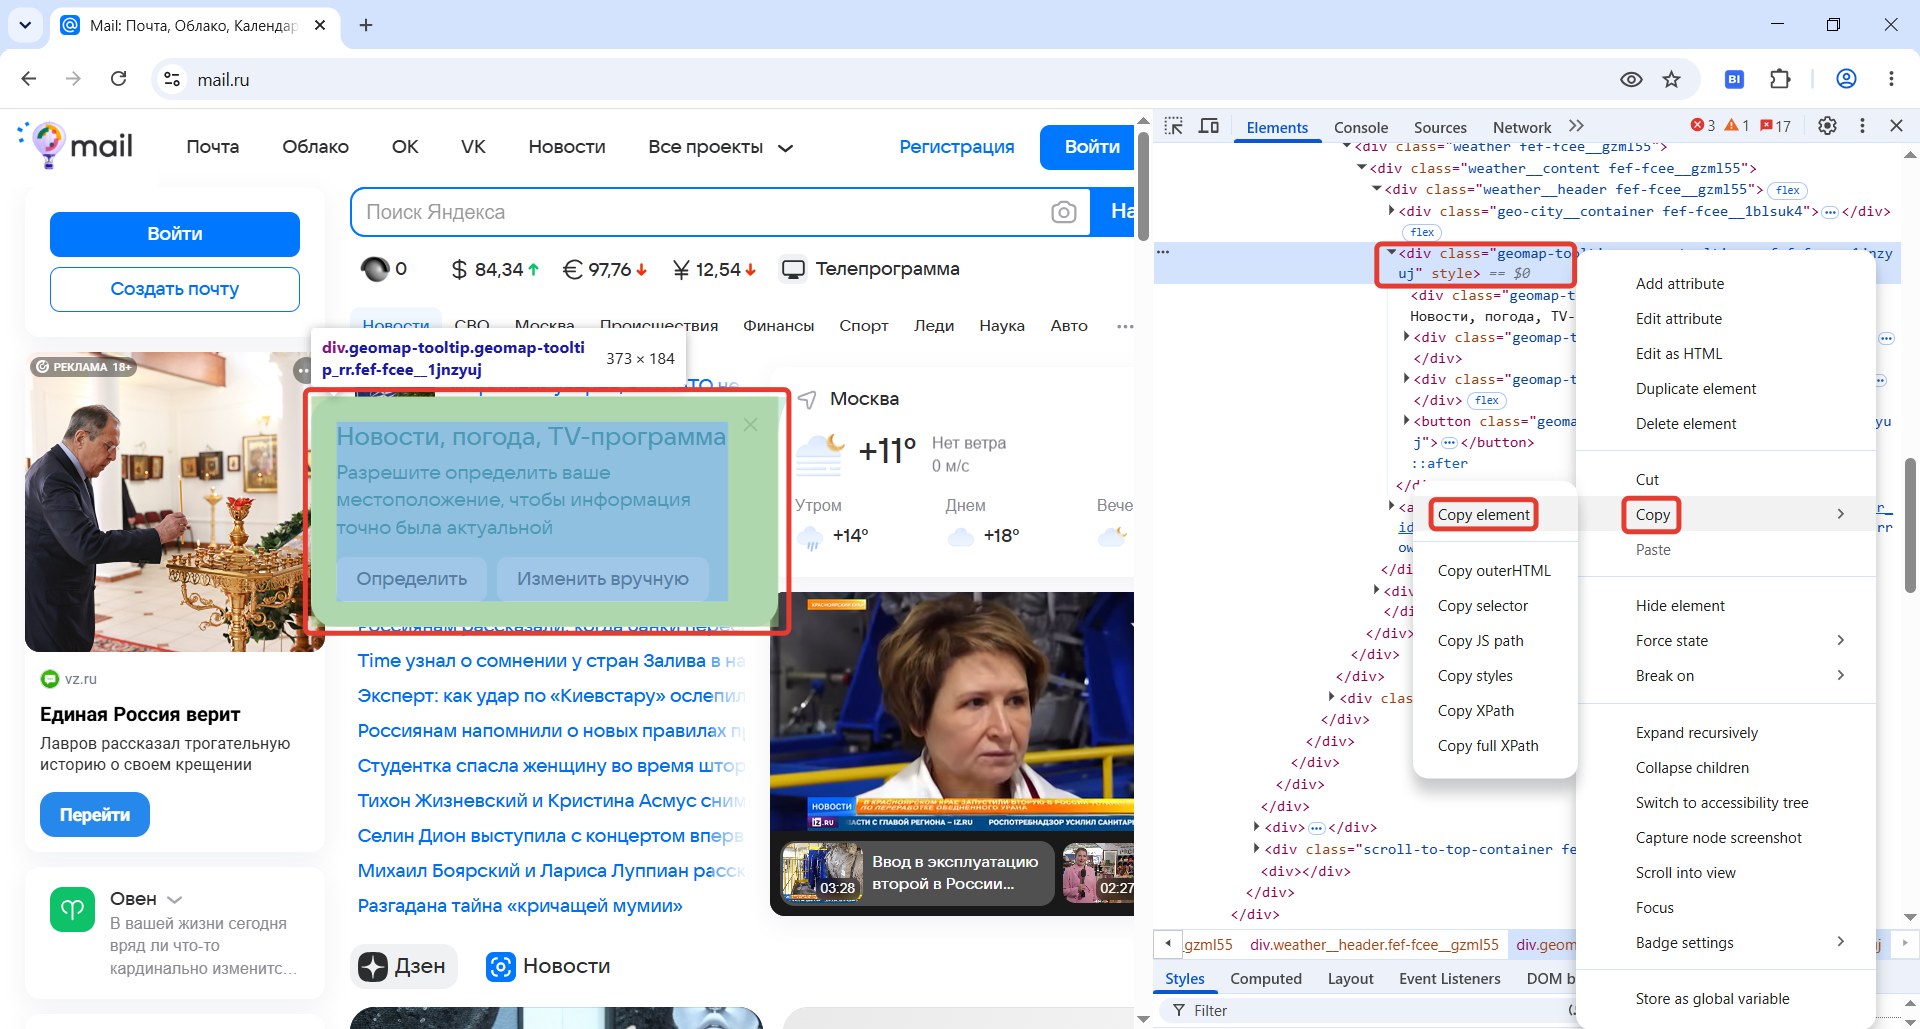Expand the Овен horoscope sign selector
The height and width of the screenshot is (1029, 1920).
pos(146,899)
